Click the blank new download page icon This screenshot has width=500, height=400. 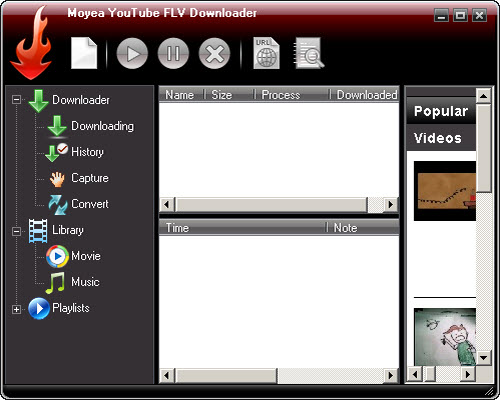pos(84,53)
